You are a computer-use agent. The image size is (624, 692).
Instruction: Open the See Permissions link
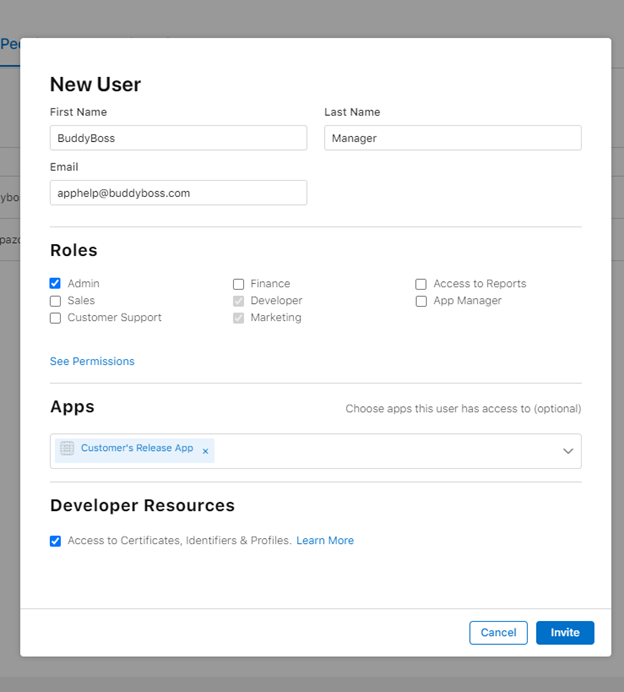tap(92, 361)
